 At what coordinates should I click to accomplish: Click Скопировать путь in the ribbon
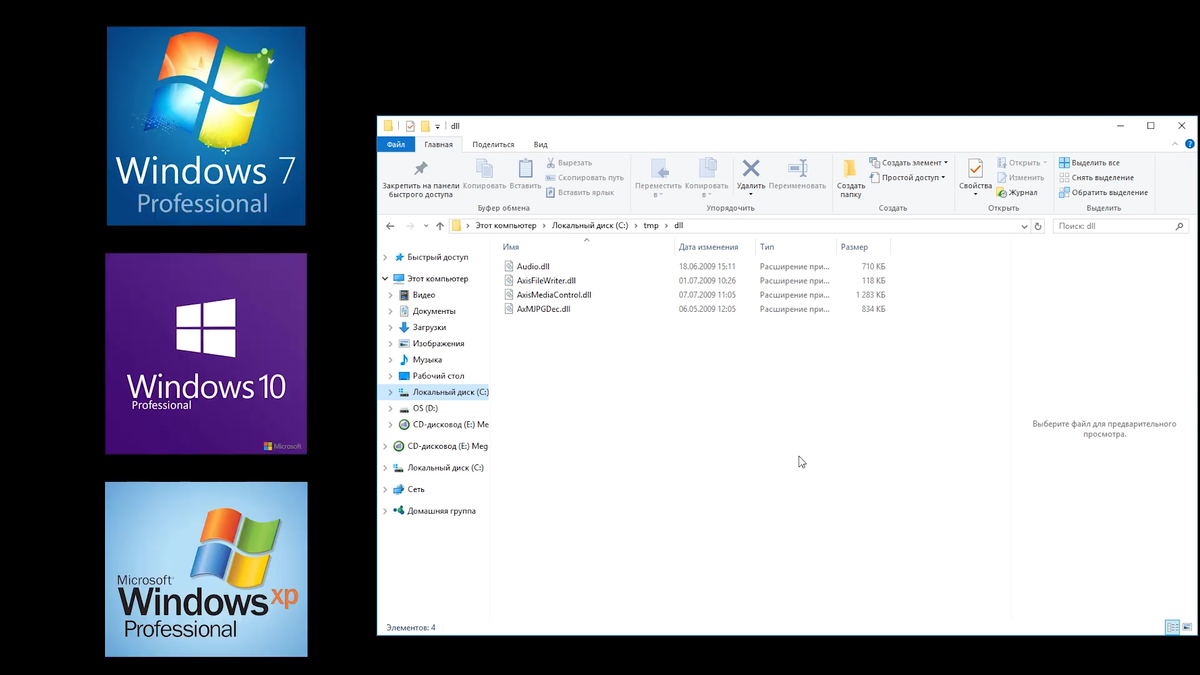[x=584, y=177]
